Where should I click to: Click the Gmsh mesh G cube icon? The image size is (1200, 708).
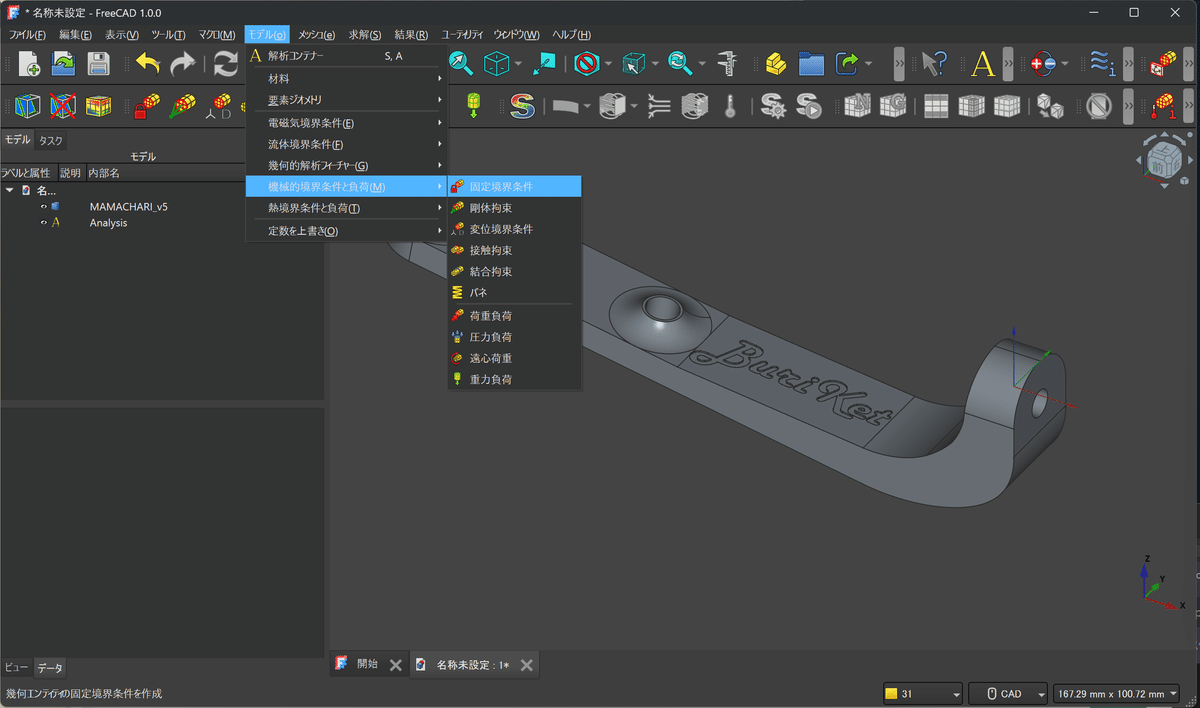[x=893, y=105]
